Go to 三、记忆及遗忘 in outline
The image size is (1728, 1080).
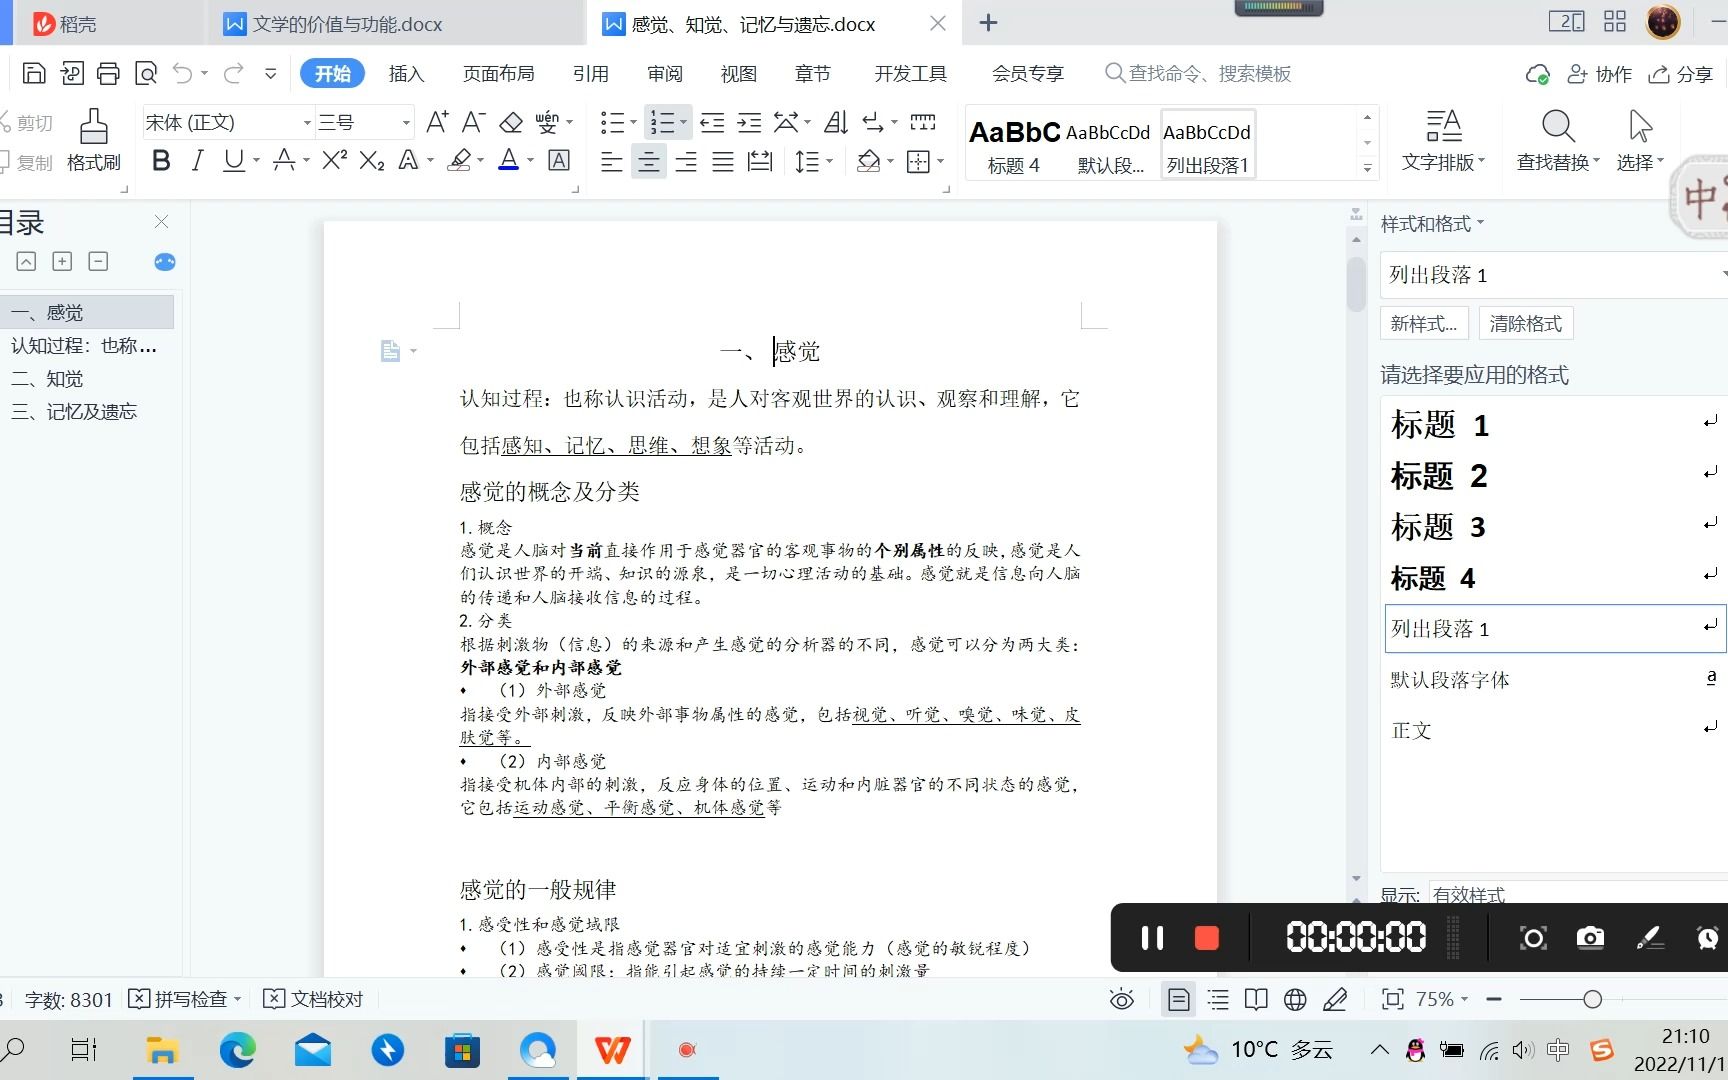(74, 412)
